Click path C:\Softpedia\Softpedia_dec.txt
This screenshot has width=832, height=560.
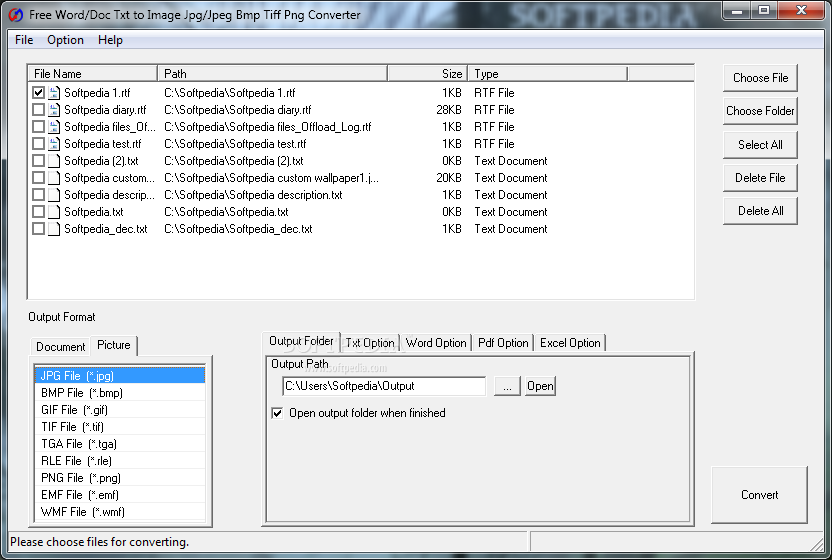pos(238,229)
